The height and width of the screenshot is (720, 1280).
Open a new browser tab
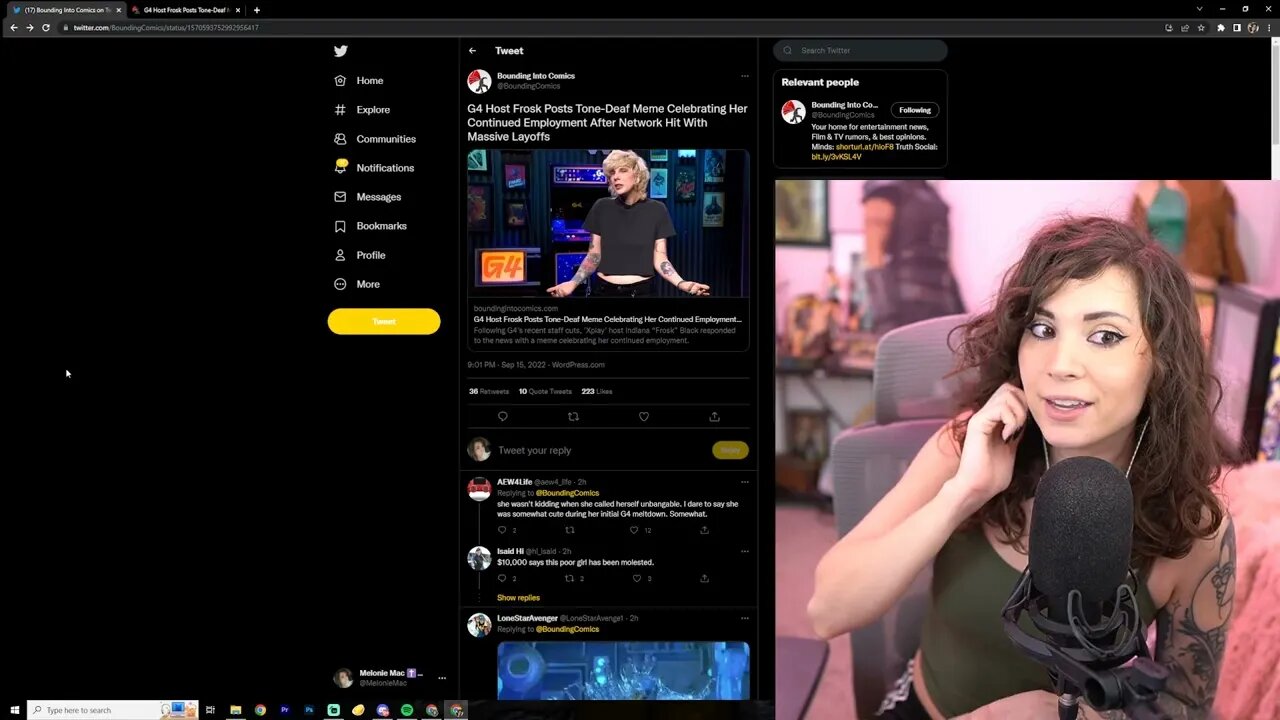point(256,10)
